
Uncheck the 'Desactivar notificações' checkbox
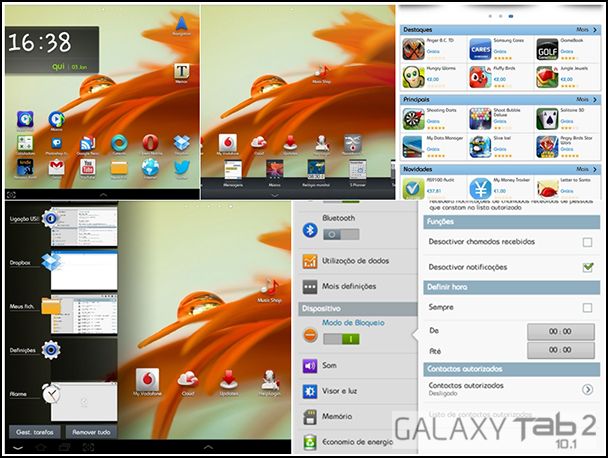pyautogui.click(x=587, y=267)
